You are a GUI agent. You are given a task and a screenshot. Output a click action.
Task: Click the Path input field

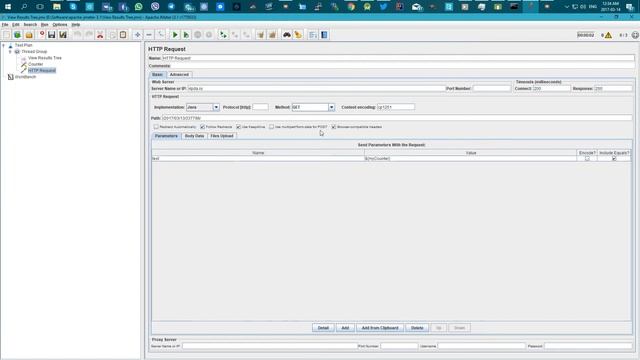397,118
